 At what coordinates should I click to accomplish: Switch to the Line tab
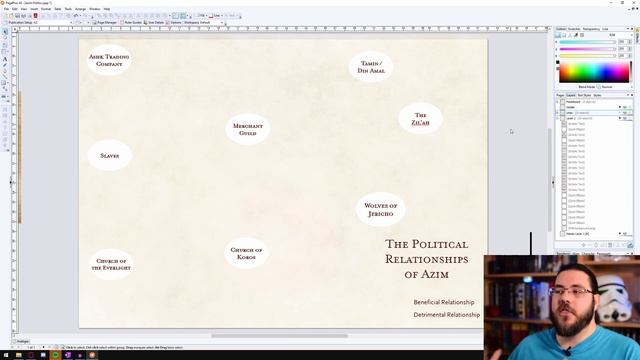pyautogui.click(x=605, y=29)
